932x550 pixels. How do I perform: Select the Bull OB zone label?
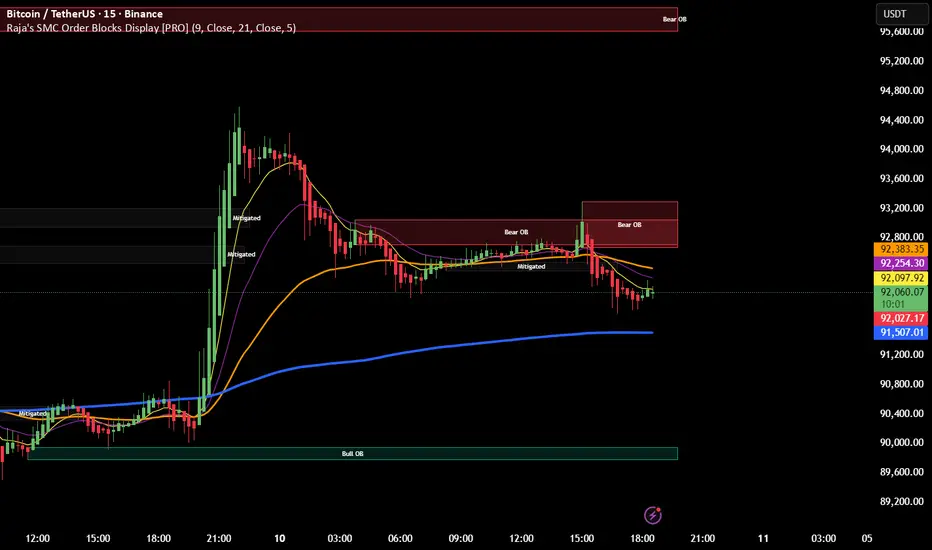tap(352, 454)
